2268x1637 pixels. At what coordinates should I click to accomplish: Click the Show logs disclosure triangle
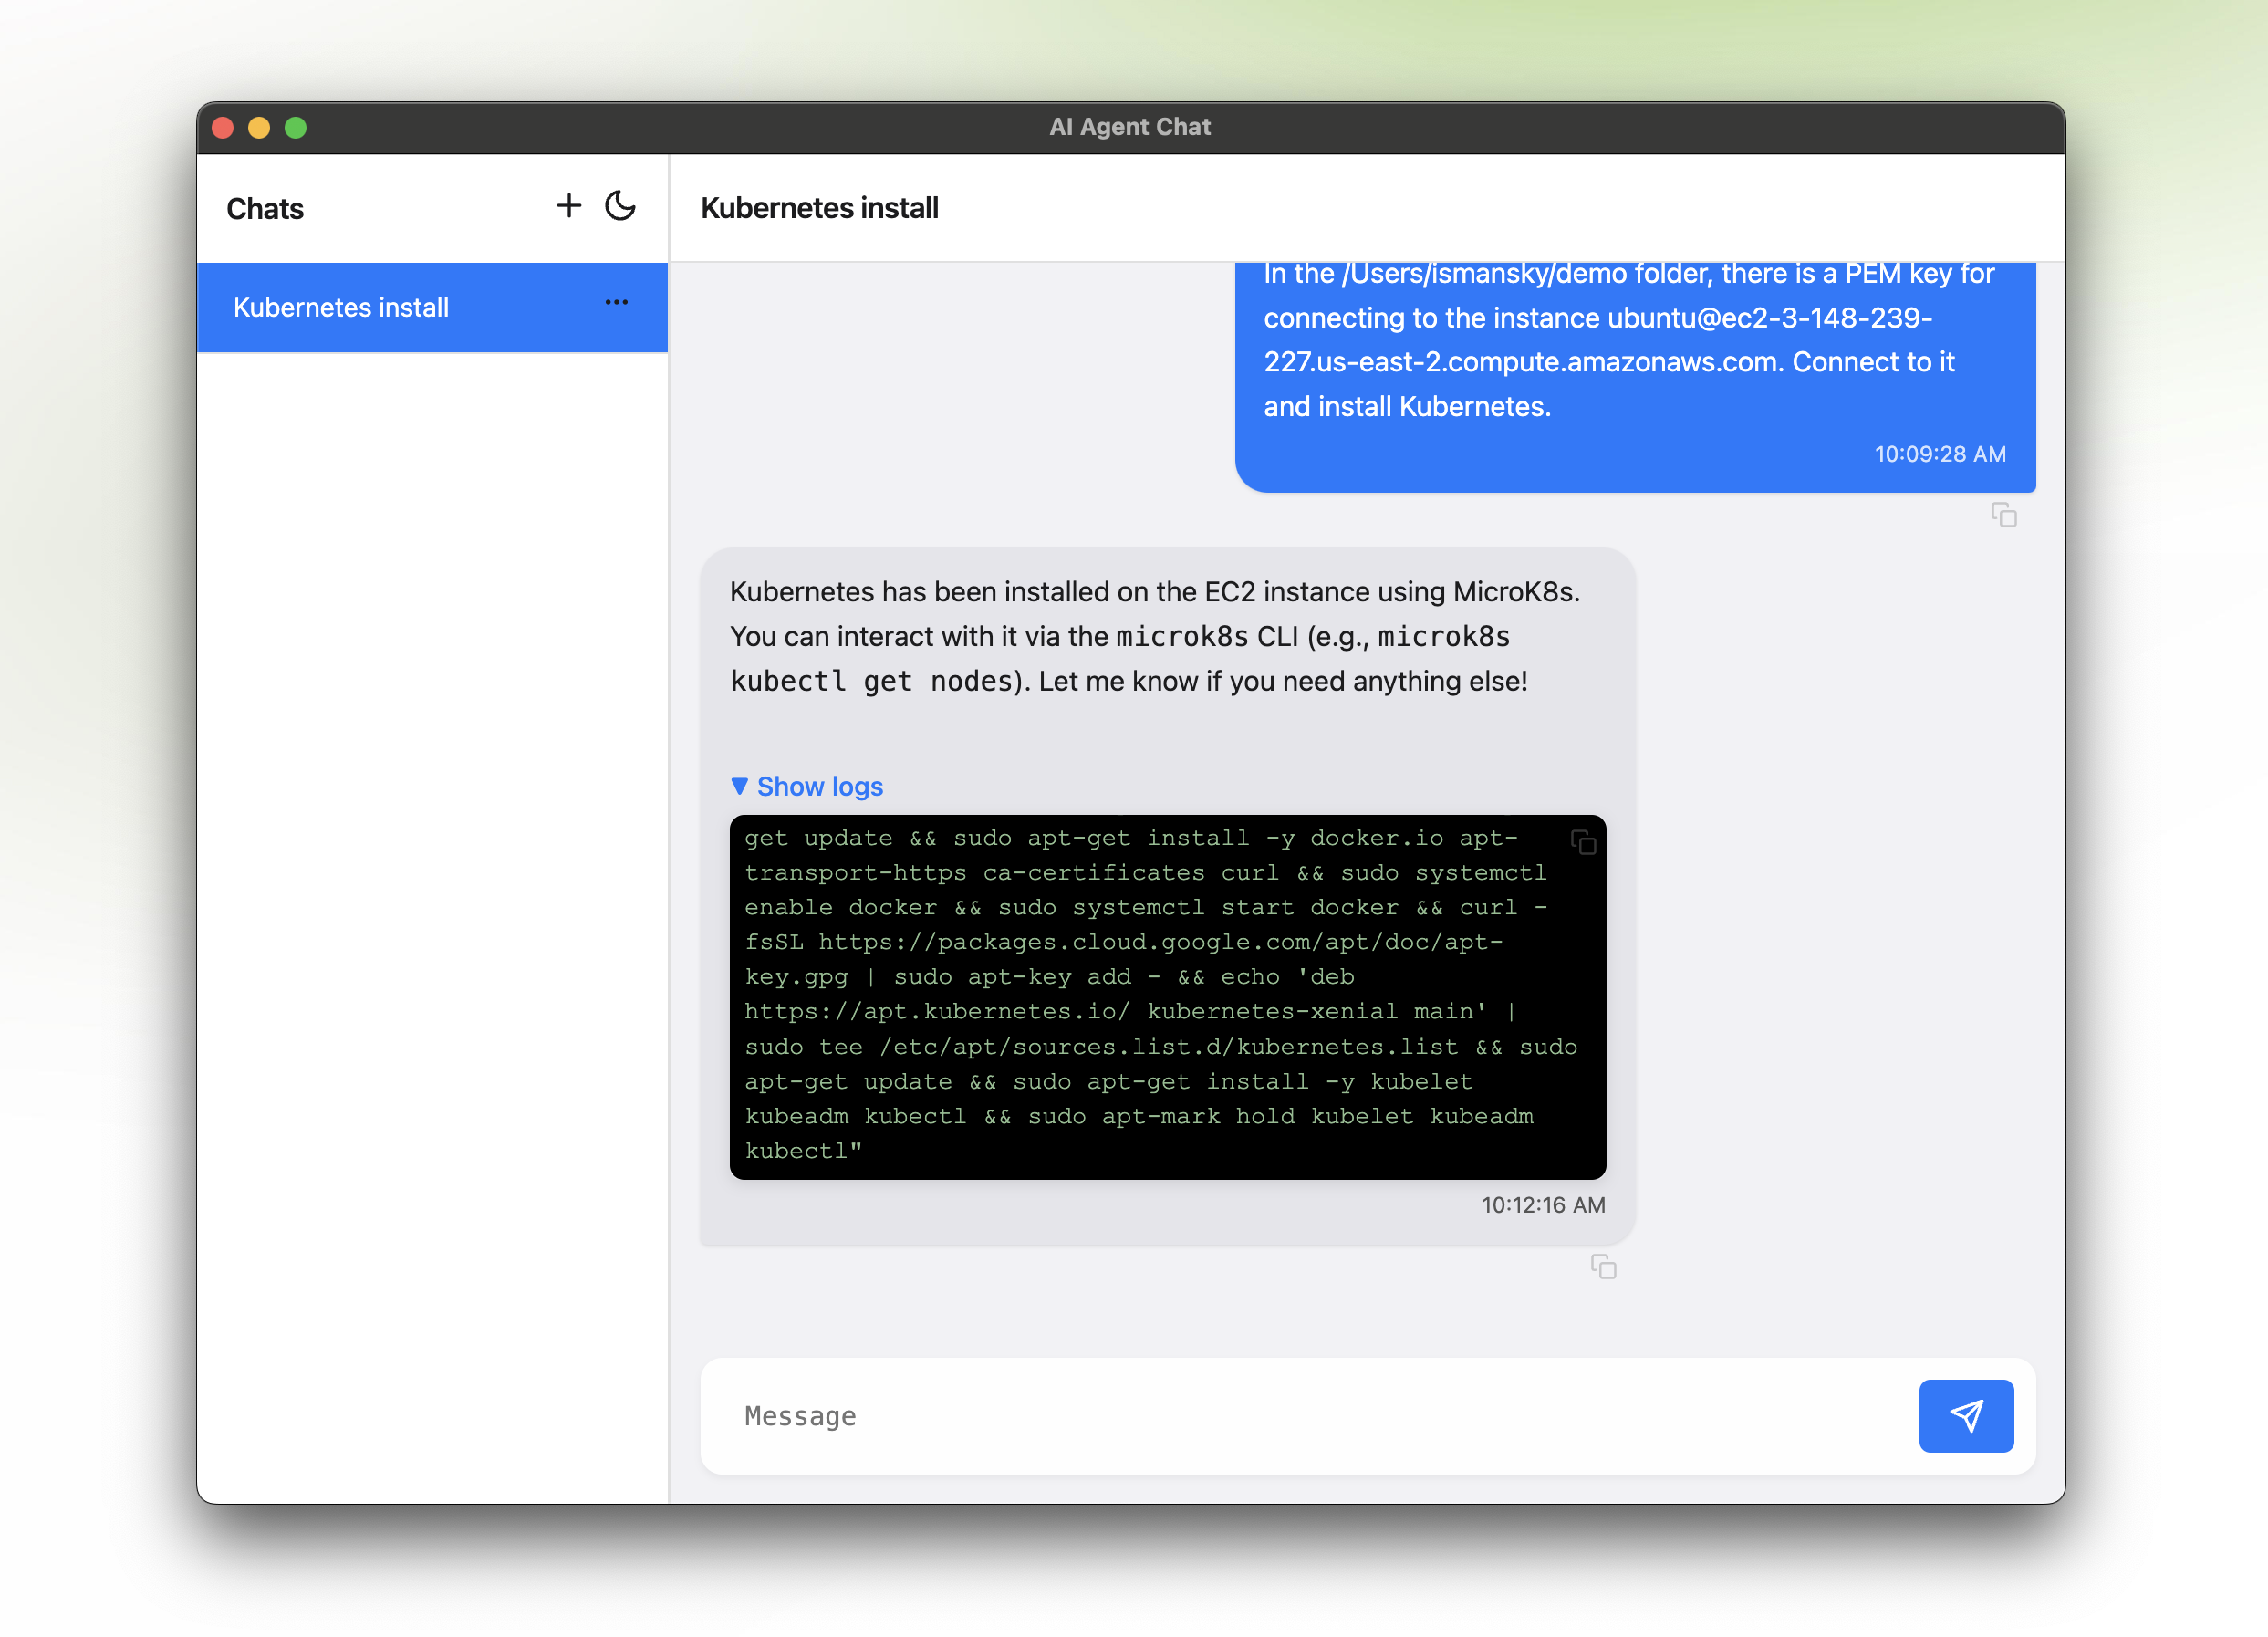point(741,786)
